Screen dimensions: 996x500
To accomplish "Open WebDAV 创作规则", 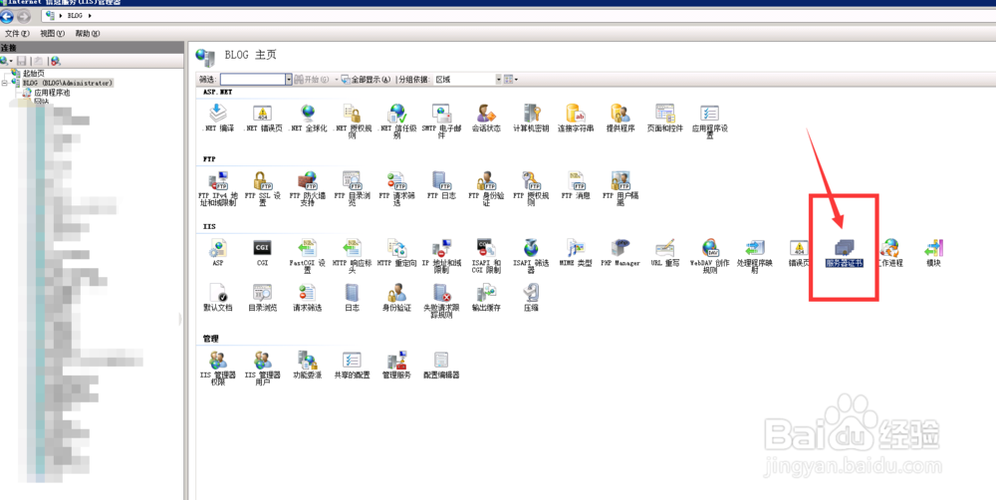I will click(x=710, y=256).
